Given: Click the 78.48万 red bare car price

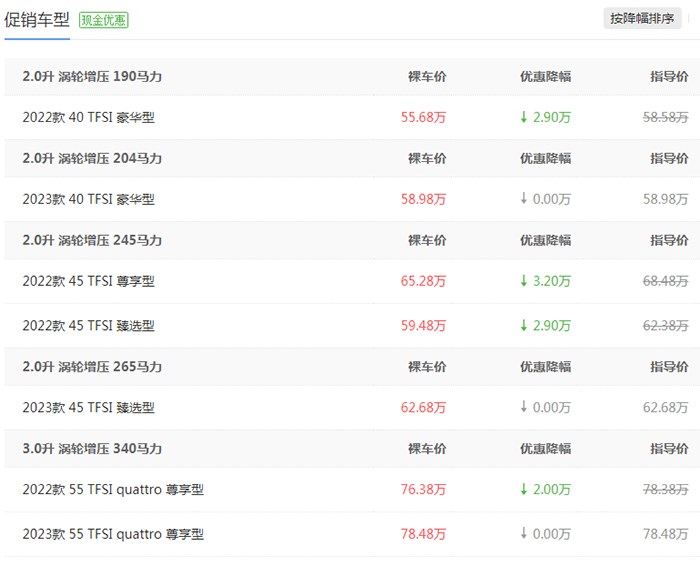Looking at the screenshot, I should pos(423,534).
